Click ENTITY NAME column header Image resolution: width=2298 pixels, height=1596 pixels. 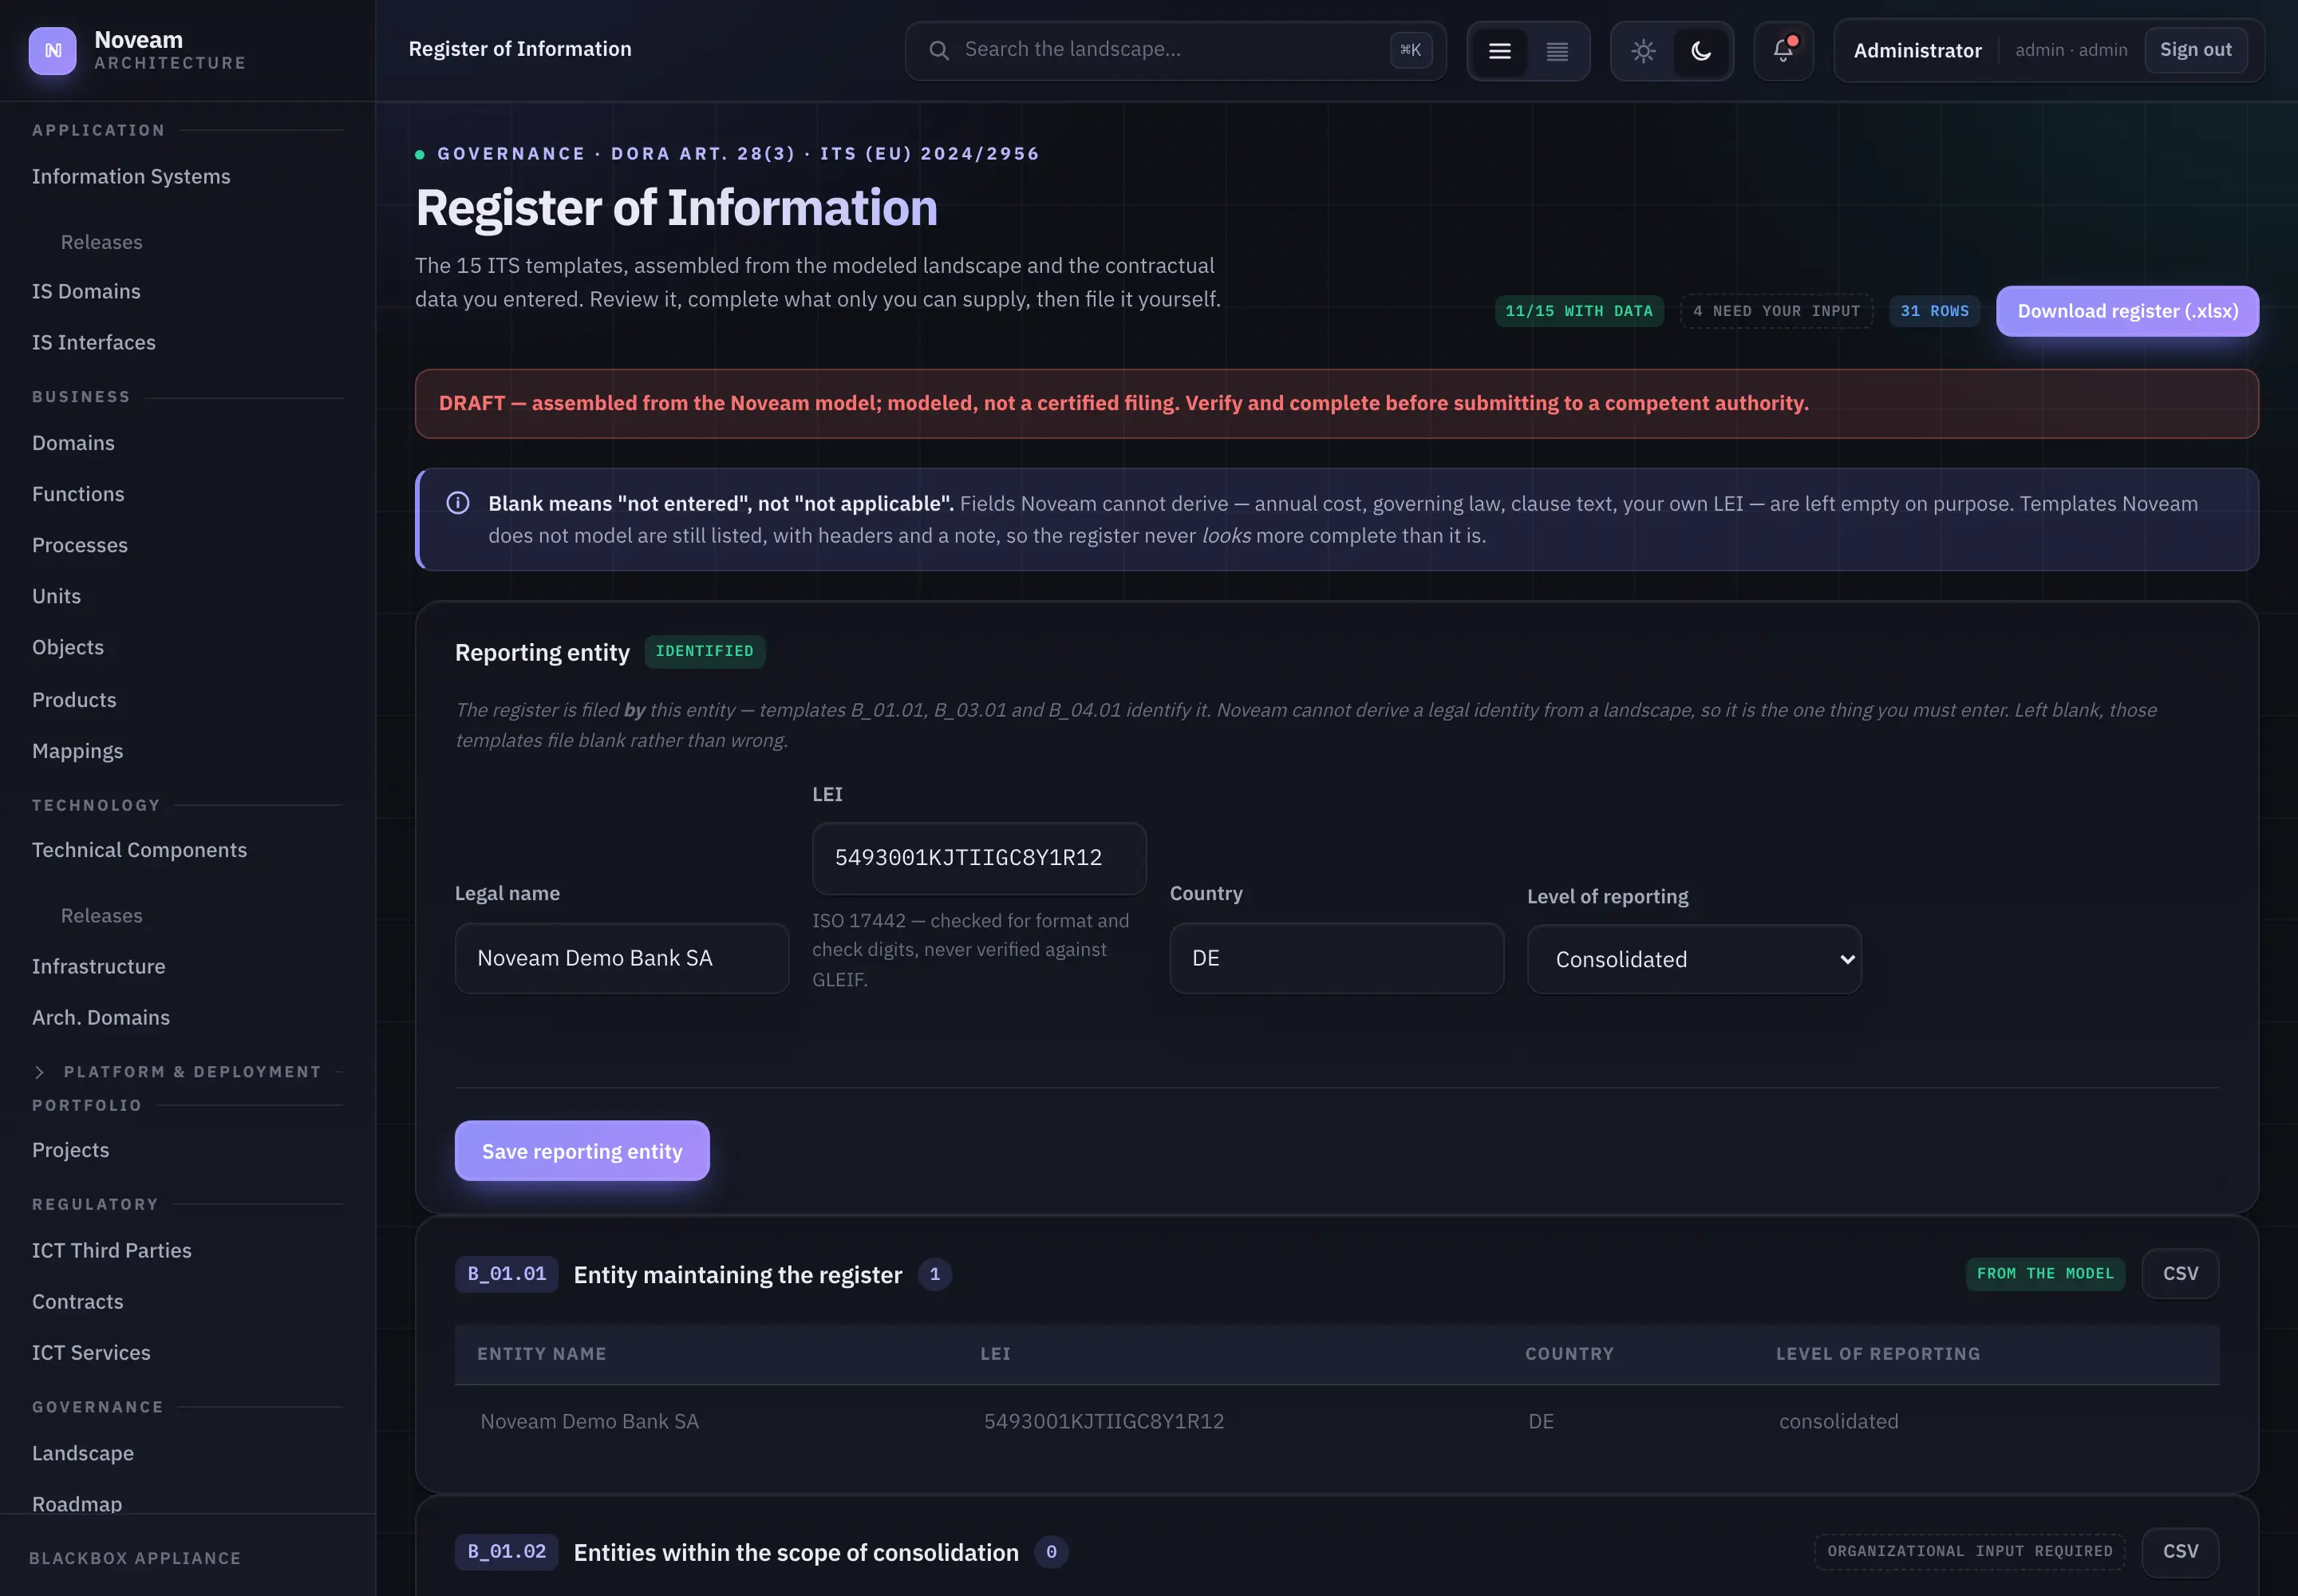(x=541, y=1354)
